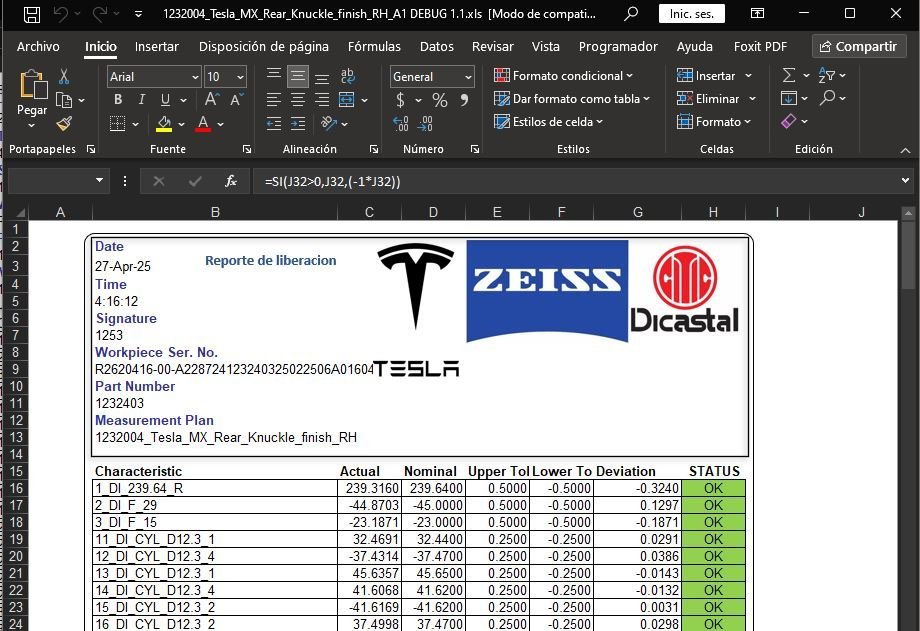Viewport: 920px width, 631px height.
Task: Open the General number format dropdown
Action: coord(468,77)
